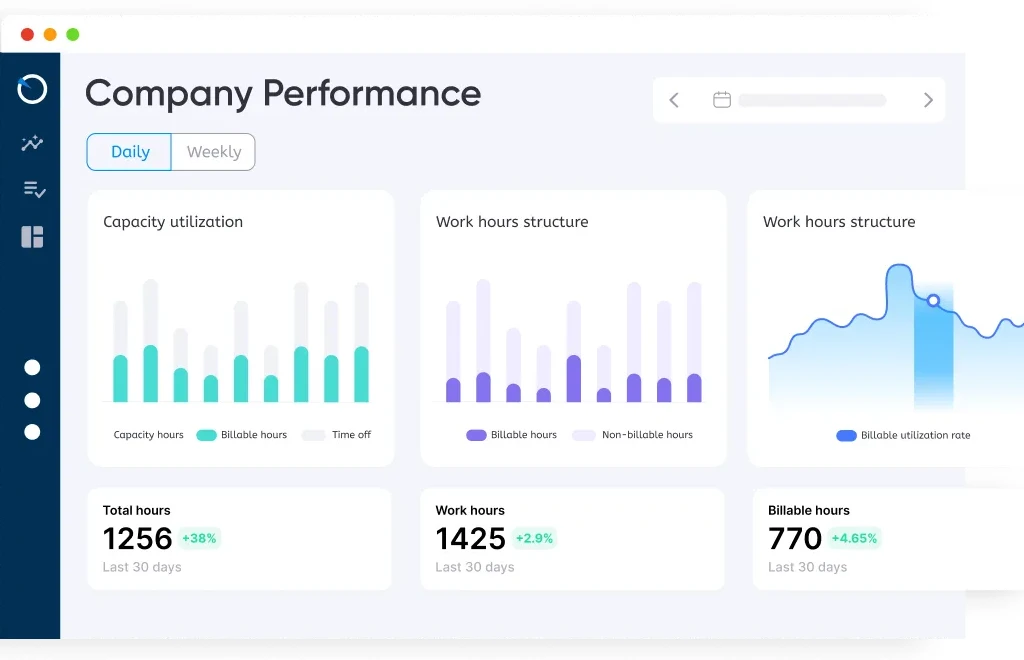Go to next date range with right chevron

(x=928, y=100)
